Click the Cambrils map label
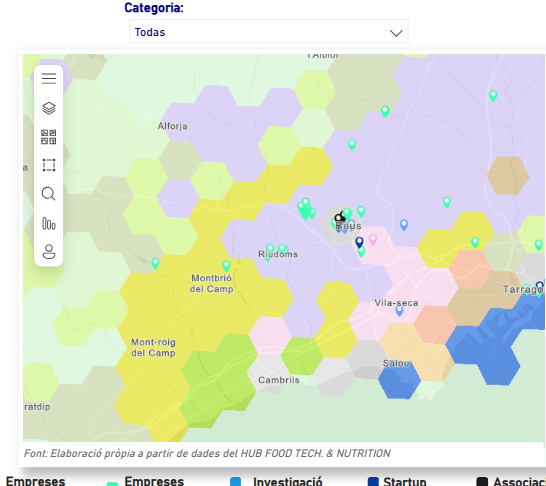The height and width of the screenshot is (486, 546). point(279,380)
